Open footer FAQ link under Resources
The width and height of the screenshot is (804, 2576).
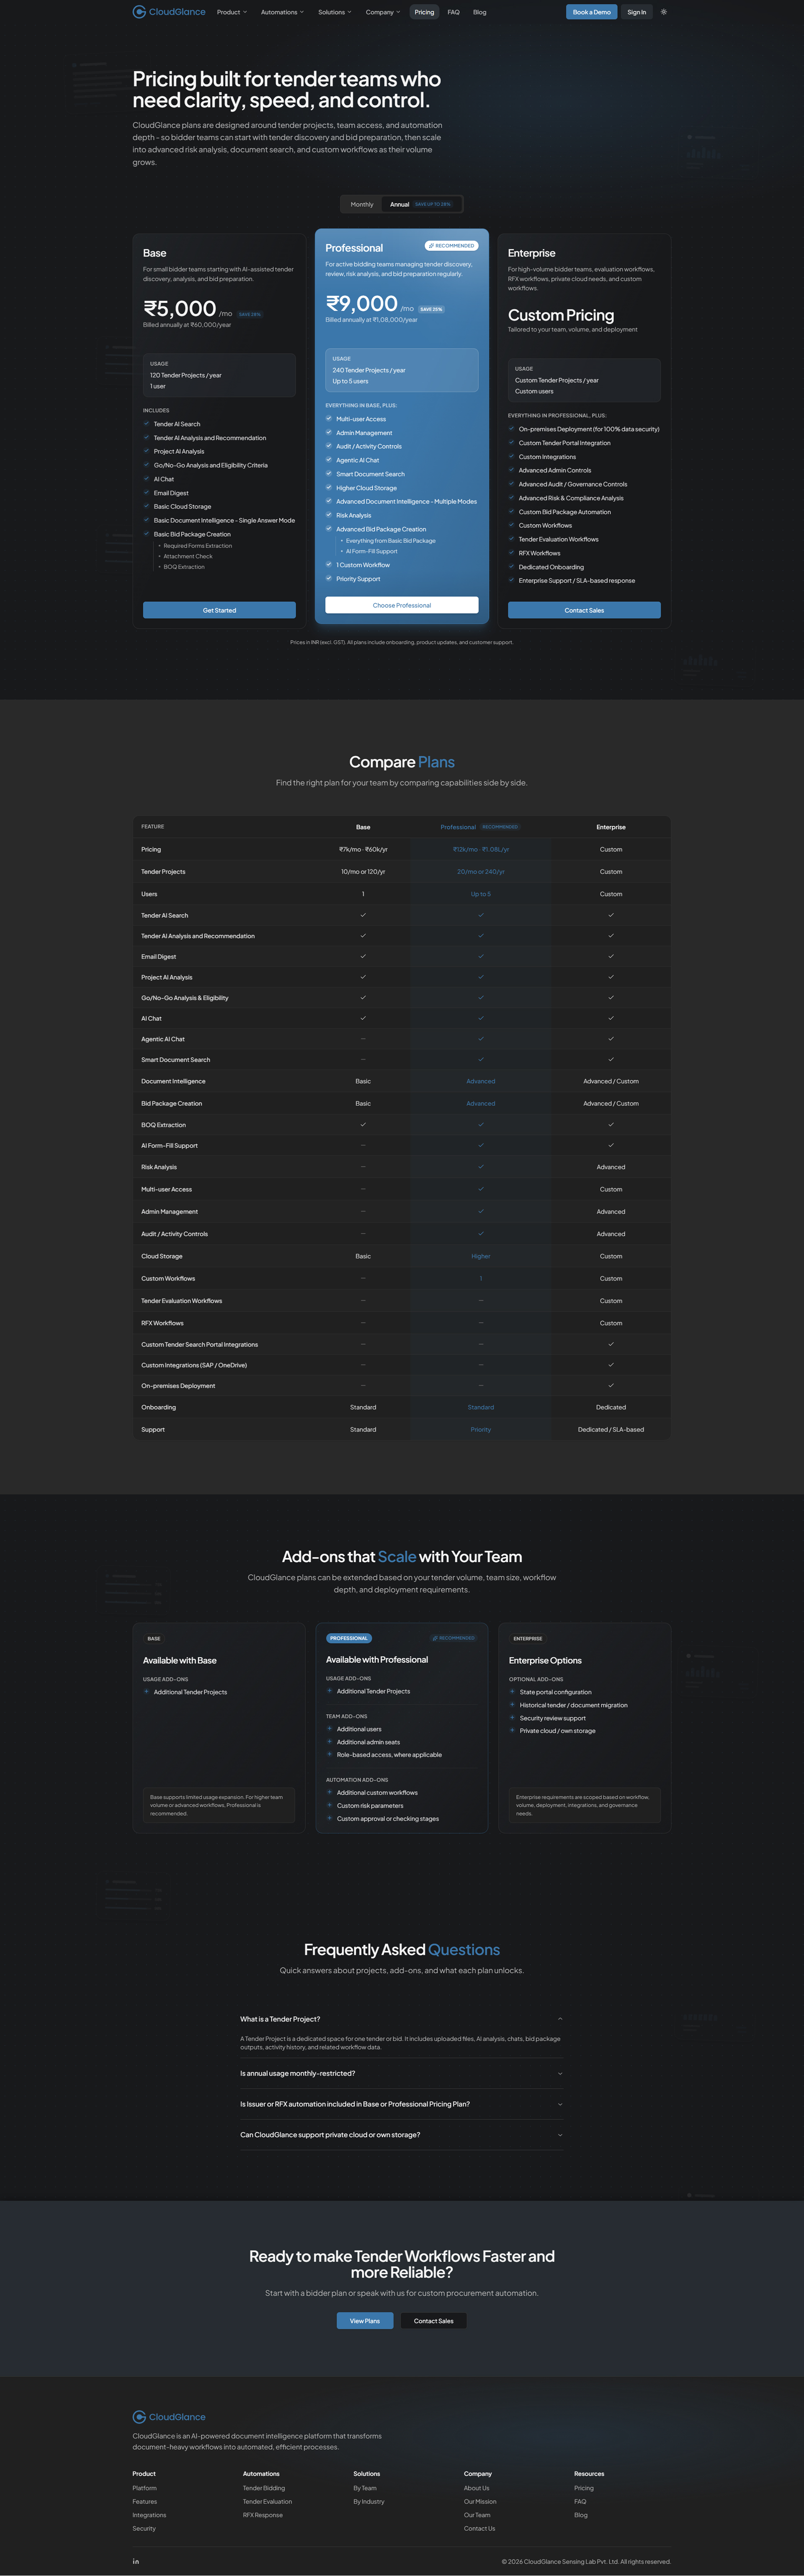click(580, 2501)
